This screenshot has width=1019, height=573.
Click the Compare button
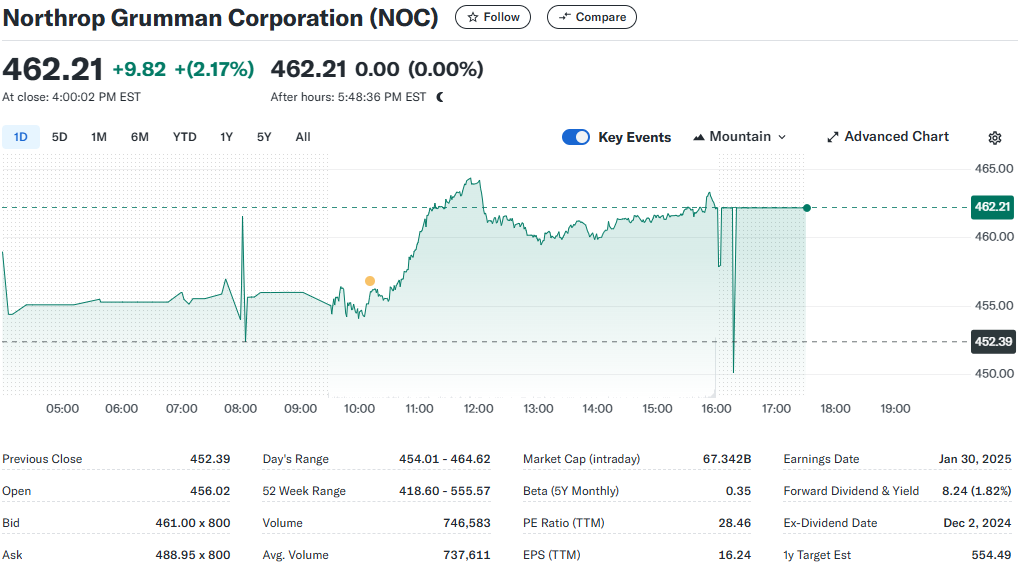591,17
